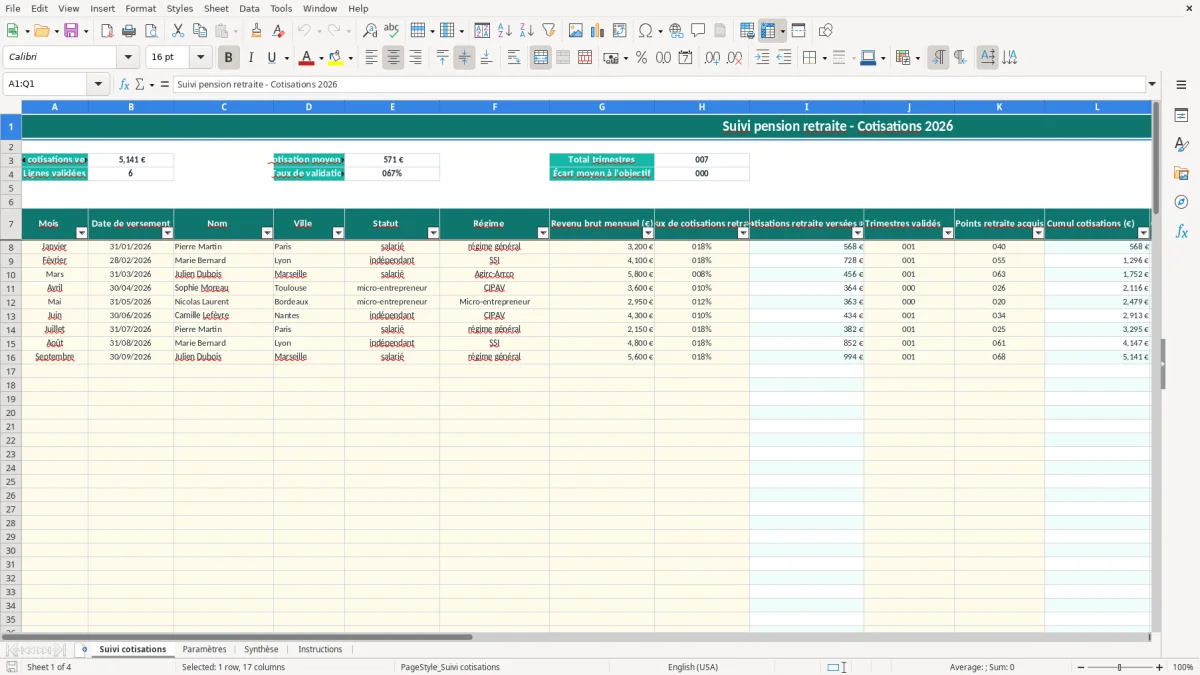Open filter dropdown on Régime column
1200x675 pixels.
point(543,233)
